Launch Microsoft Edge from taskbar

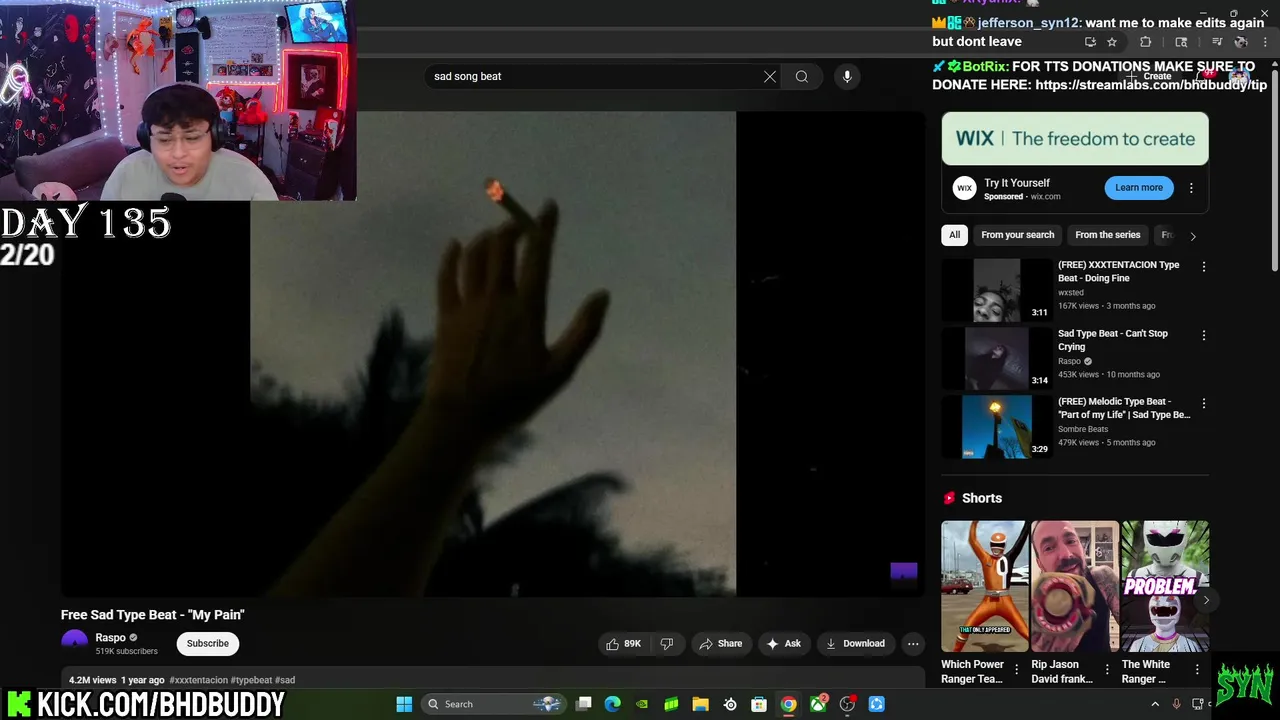pos(612,704)
